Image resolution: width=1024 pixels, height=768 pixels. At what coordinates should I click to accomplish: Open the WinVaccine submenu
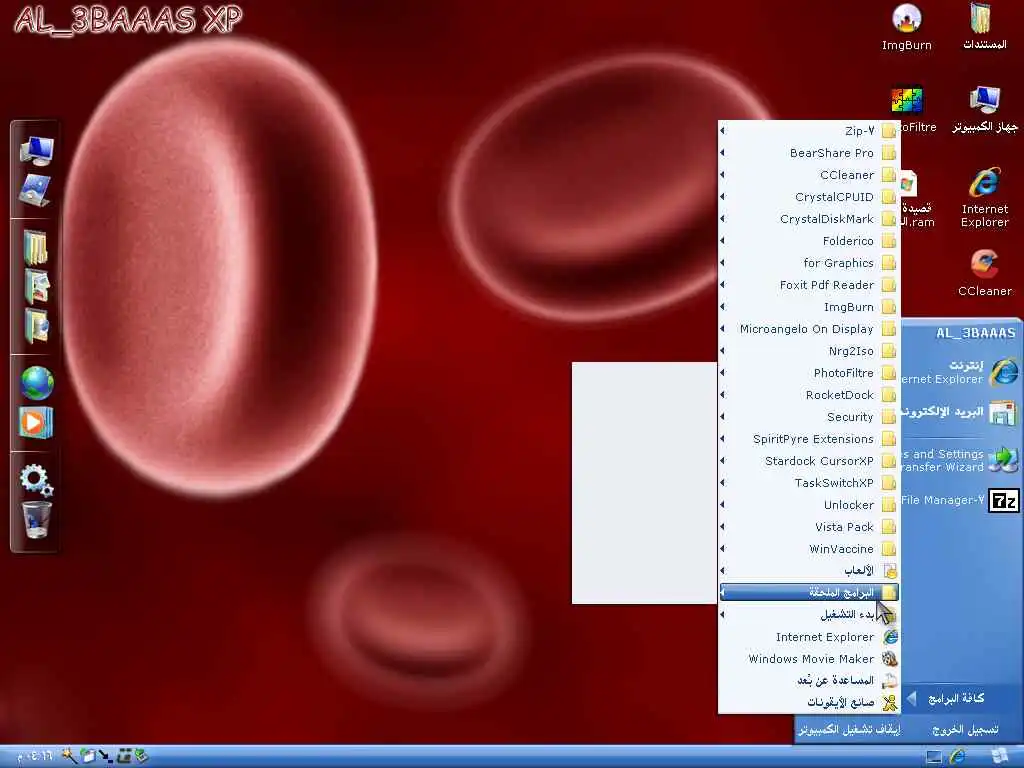pyautogui.click(x=809, y=549)
